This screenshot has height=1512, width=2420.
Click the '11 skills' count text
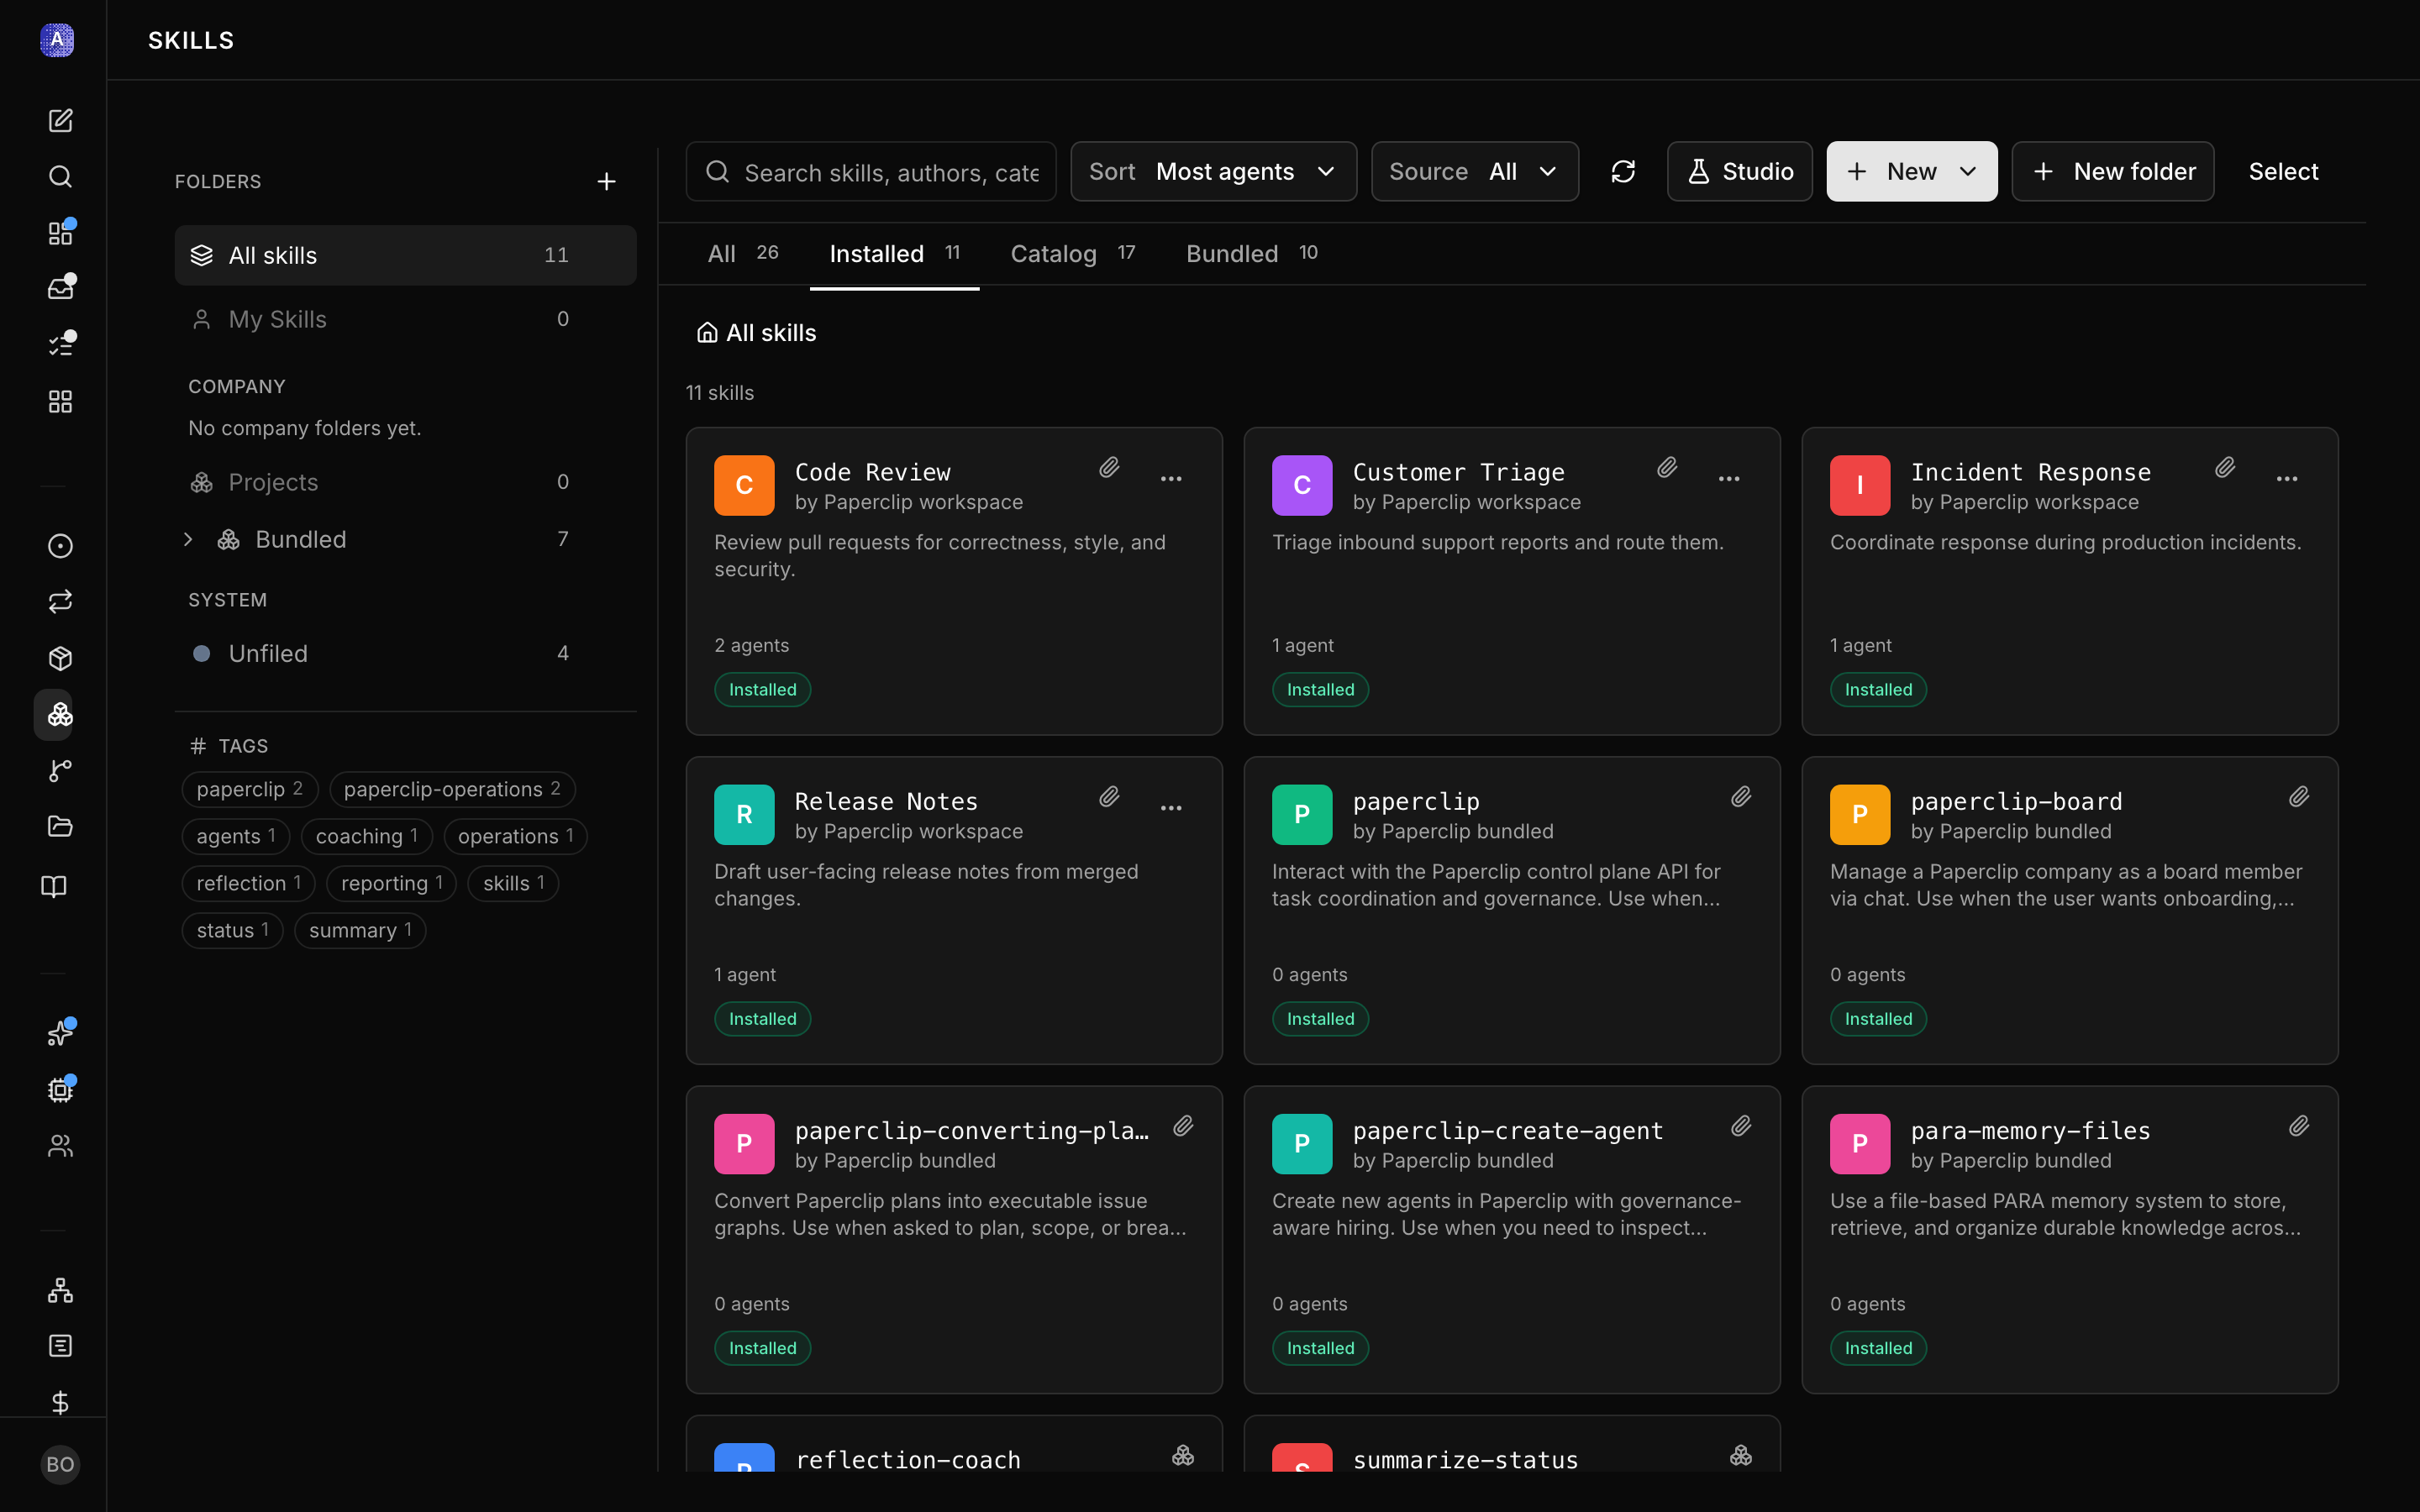720,393
